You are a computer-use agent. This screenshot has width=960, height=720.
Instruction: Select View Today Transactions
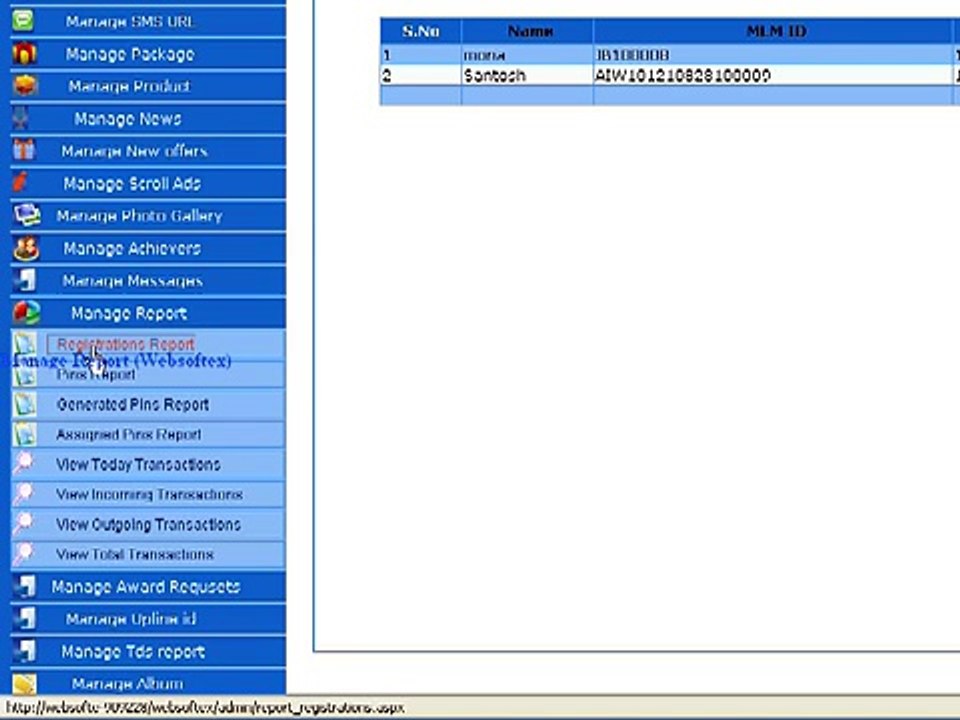(138, 464)
